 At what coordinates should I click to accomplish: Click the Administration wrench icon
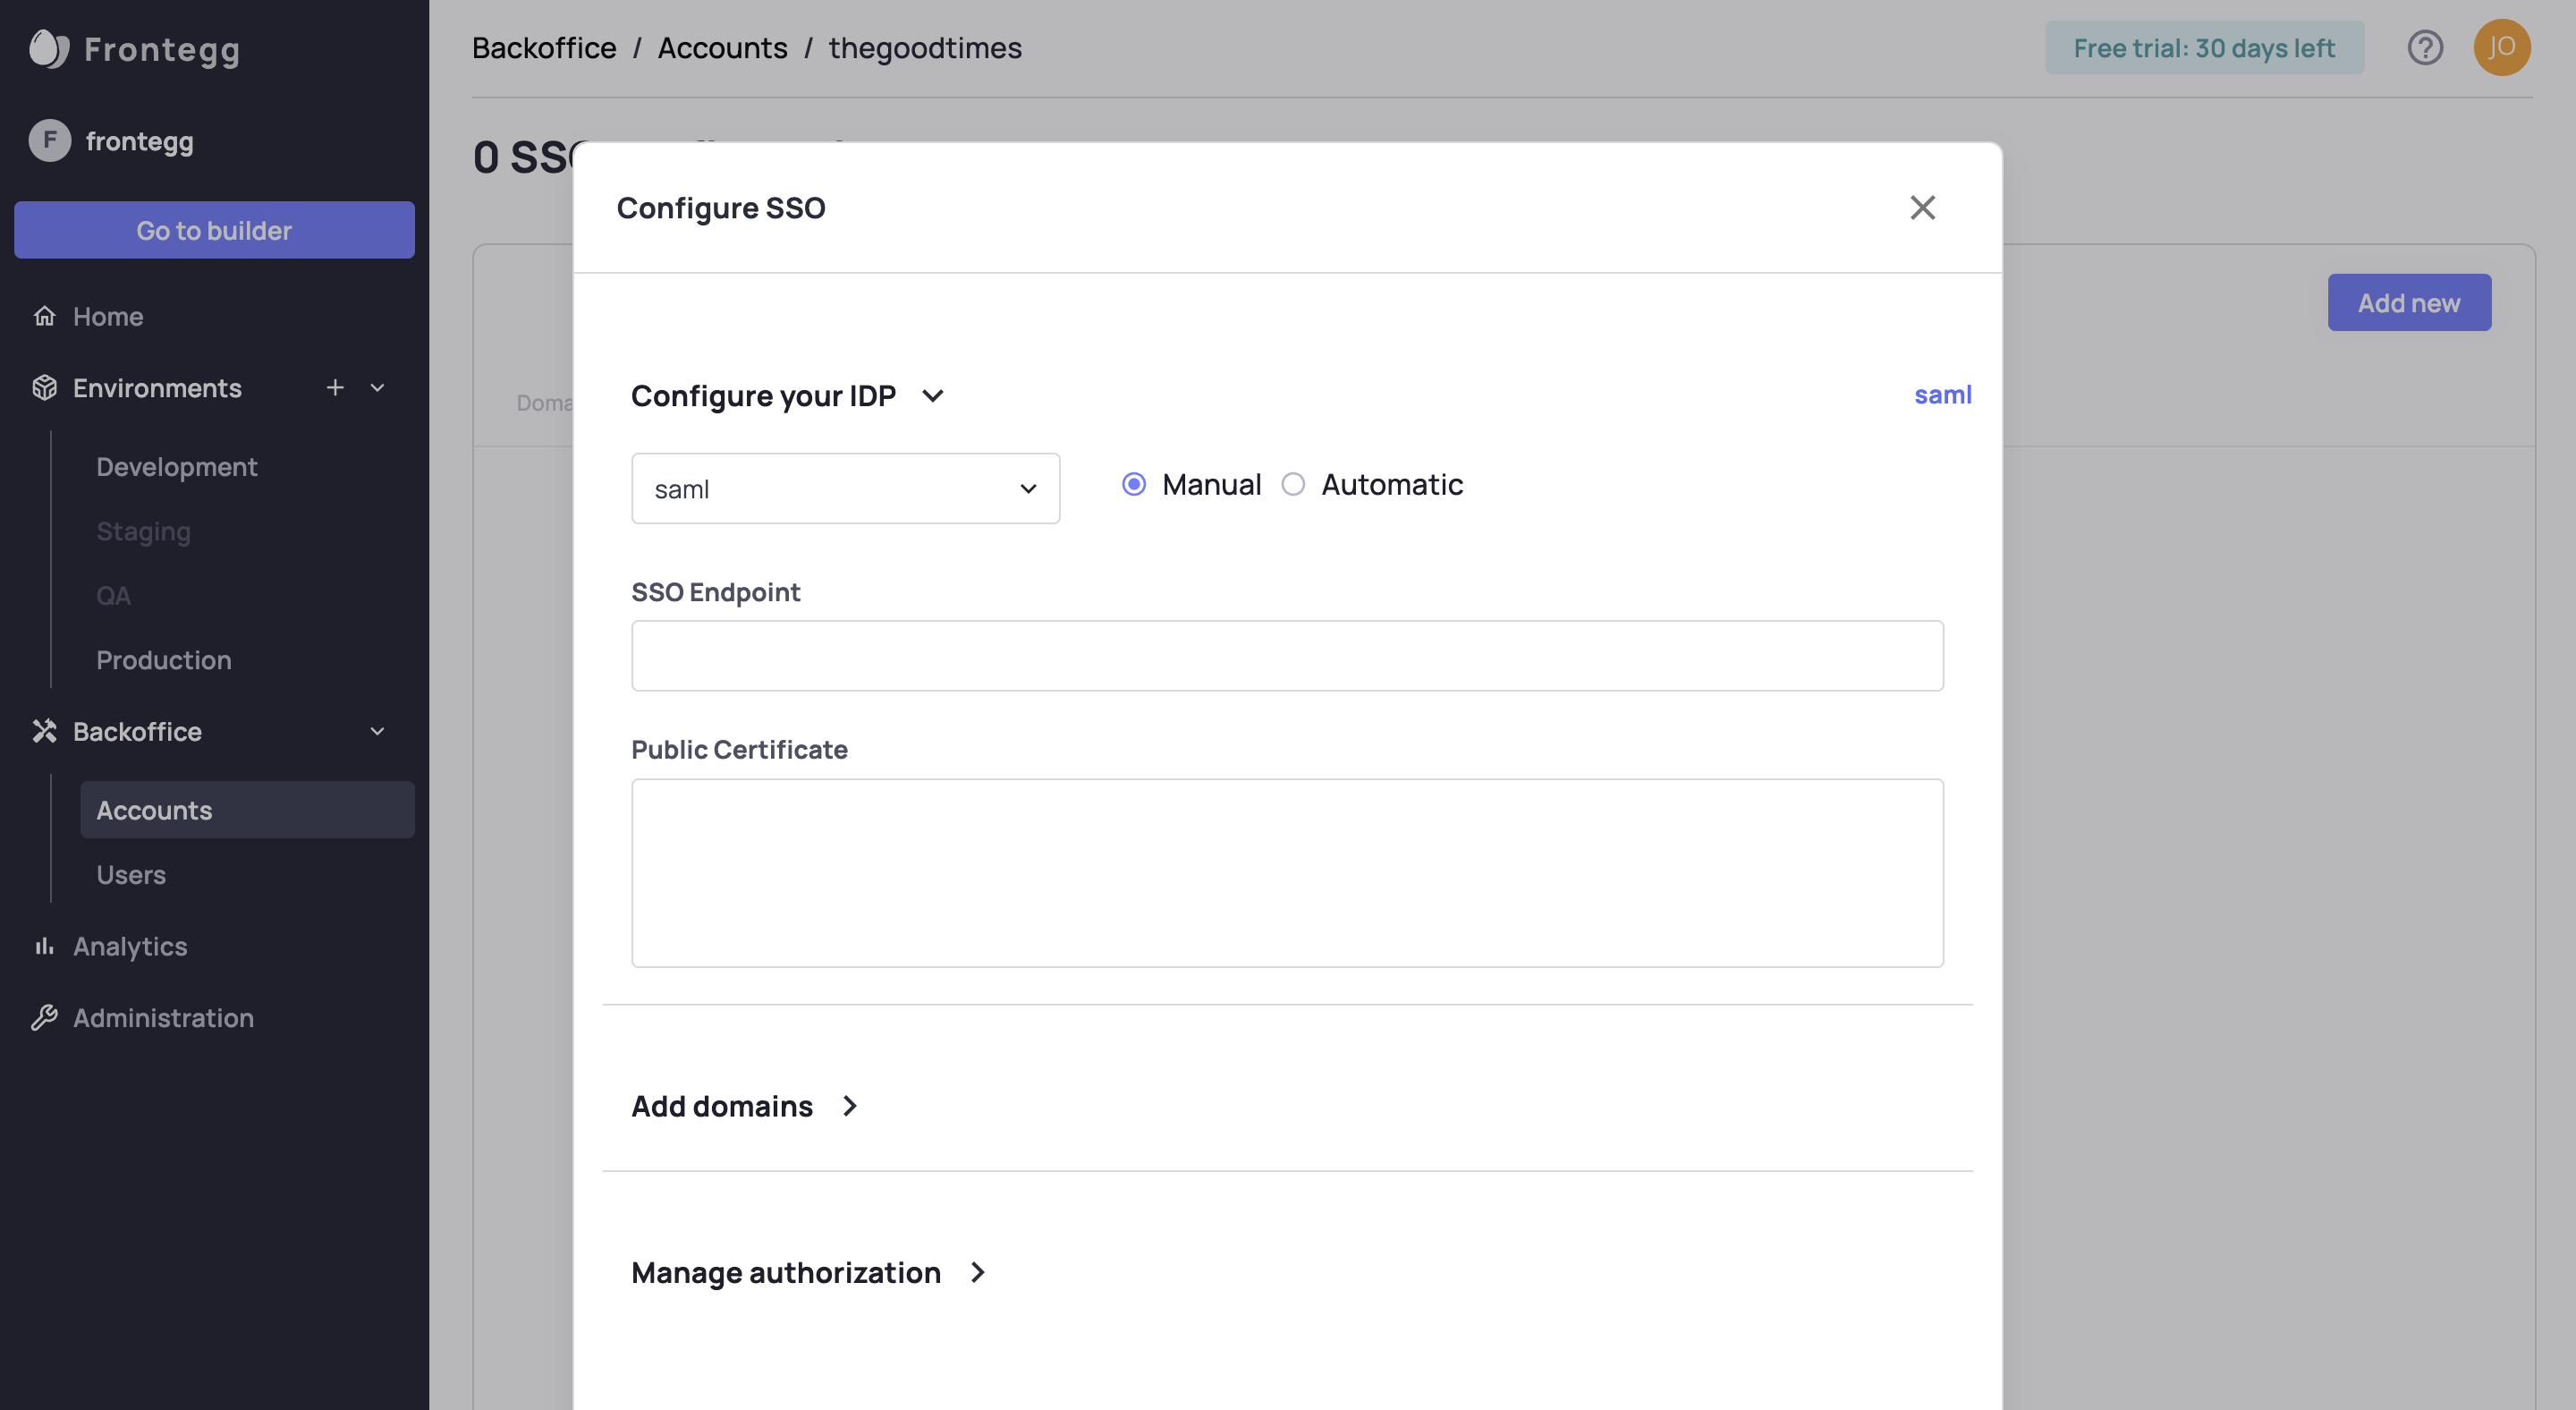(x=44, y=1017)
